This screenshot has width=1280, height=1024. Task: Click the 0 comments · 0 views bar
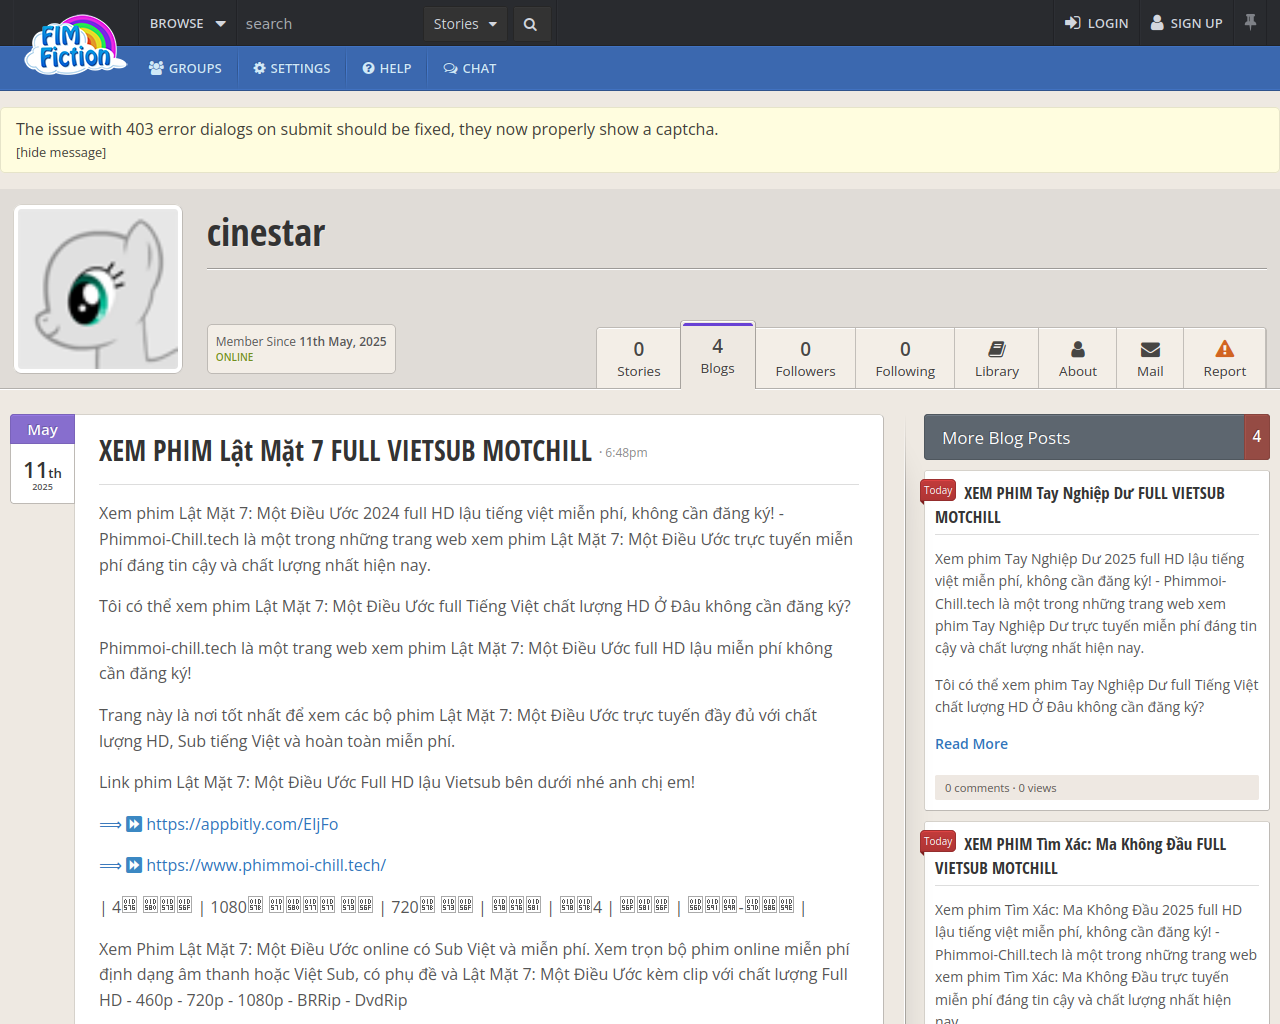(1097, 788)
